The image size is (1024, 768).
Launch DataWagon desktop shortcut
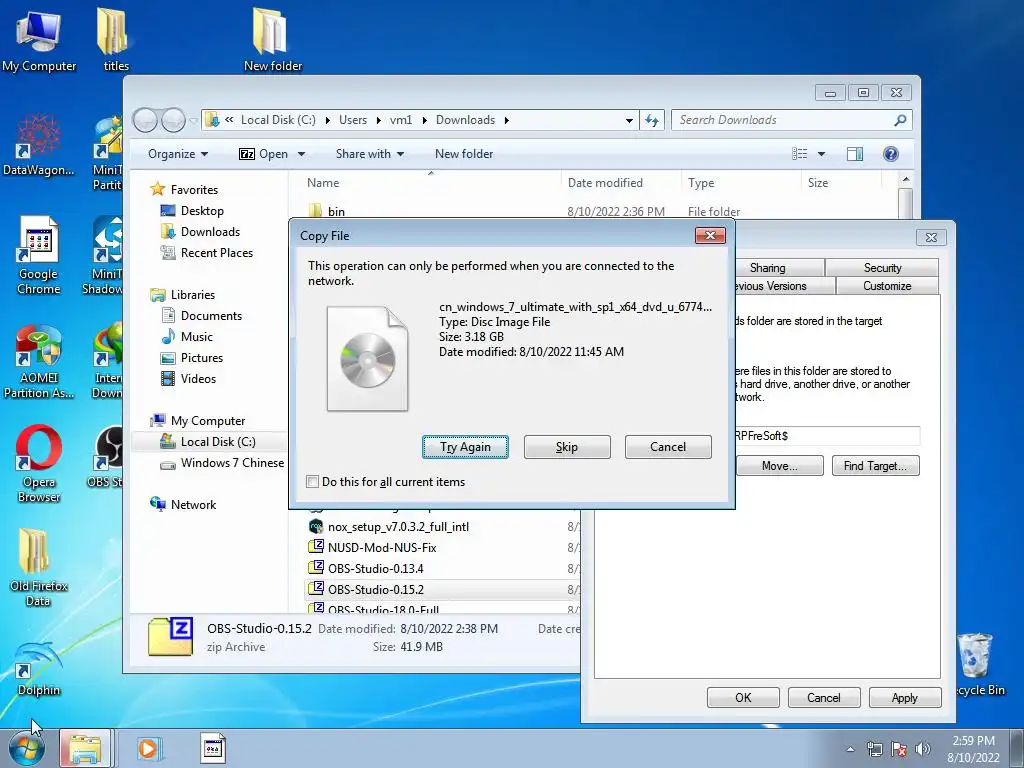(x=39, y=145)
